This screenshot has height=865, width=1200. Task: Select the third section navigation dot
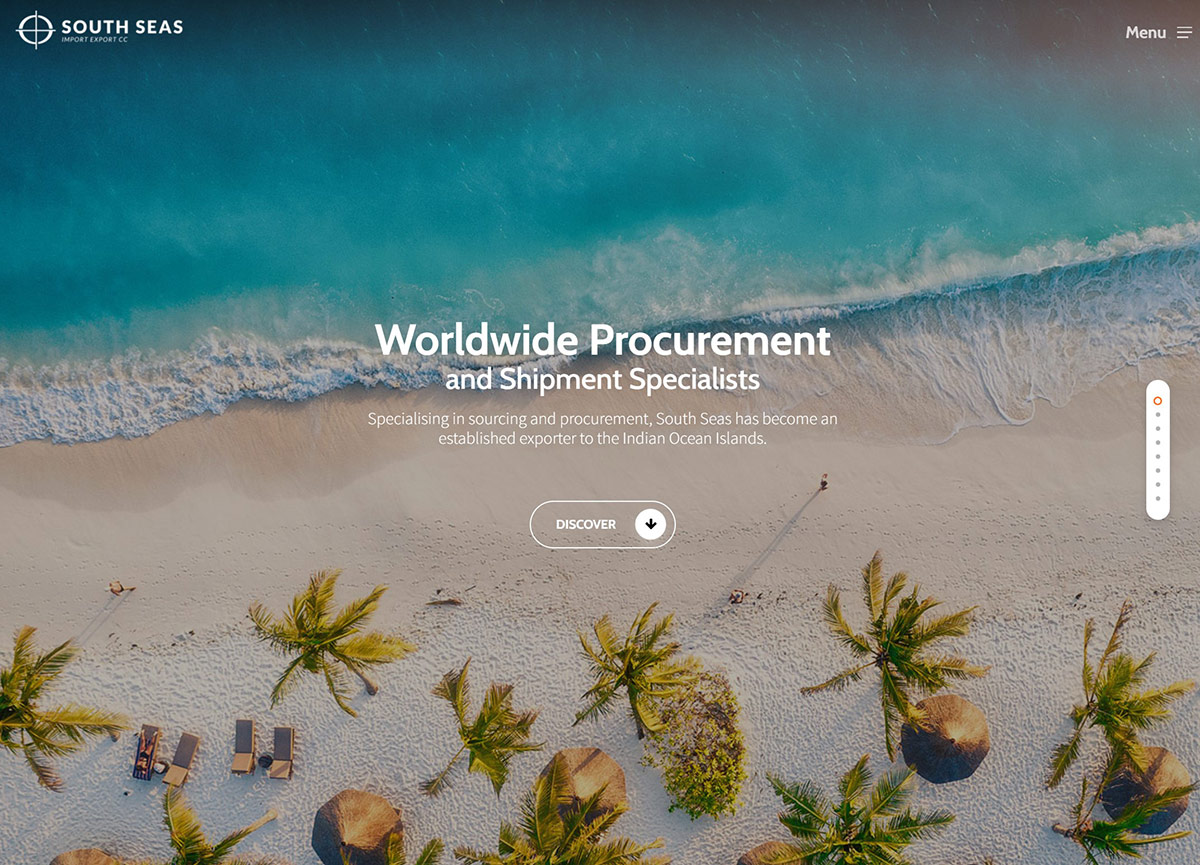1157,429
